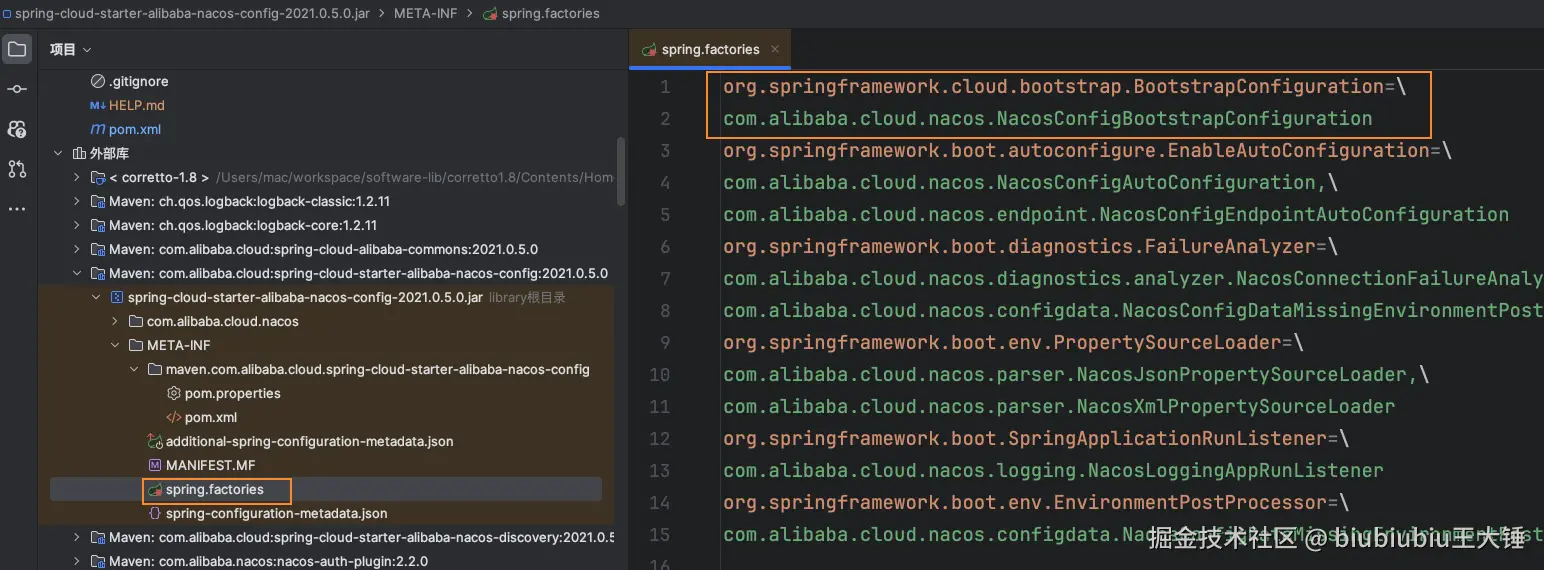Image resolution: width=1544 pixels, height=570 pixels.
Task: Open the 项目 view dropdown
Action: [70, 49]
